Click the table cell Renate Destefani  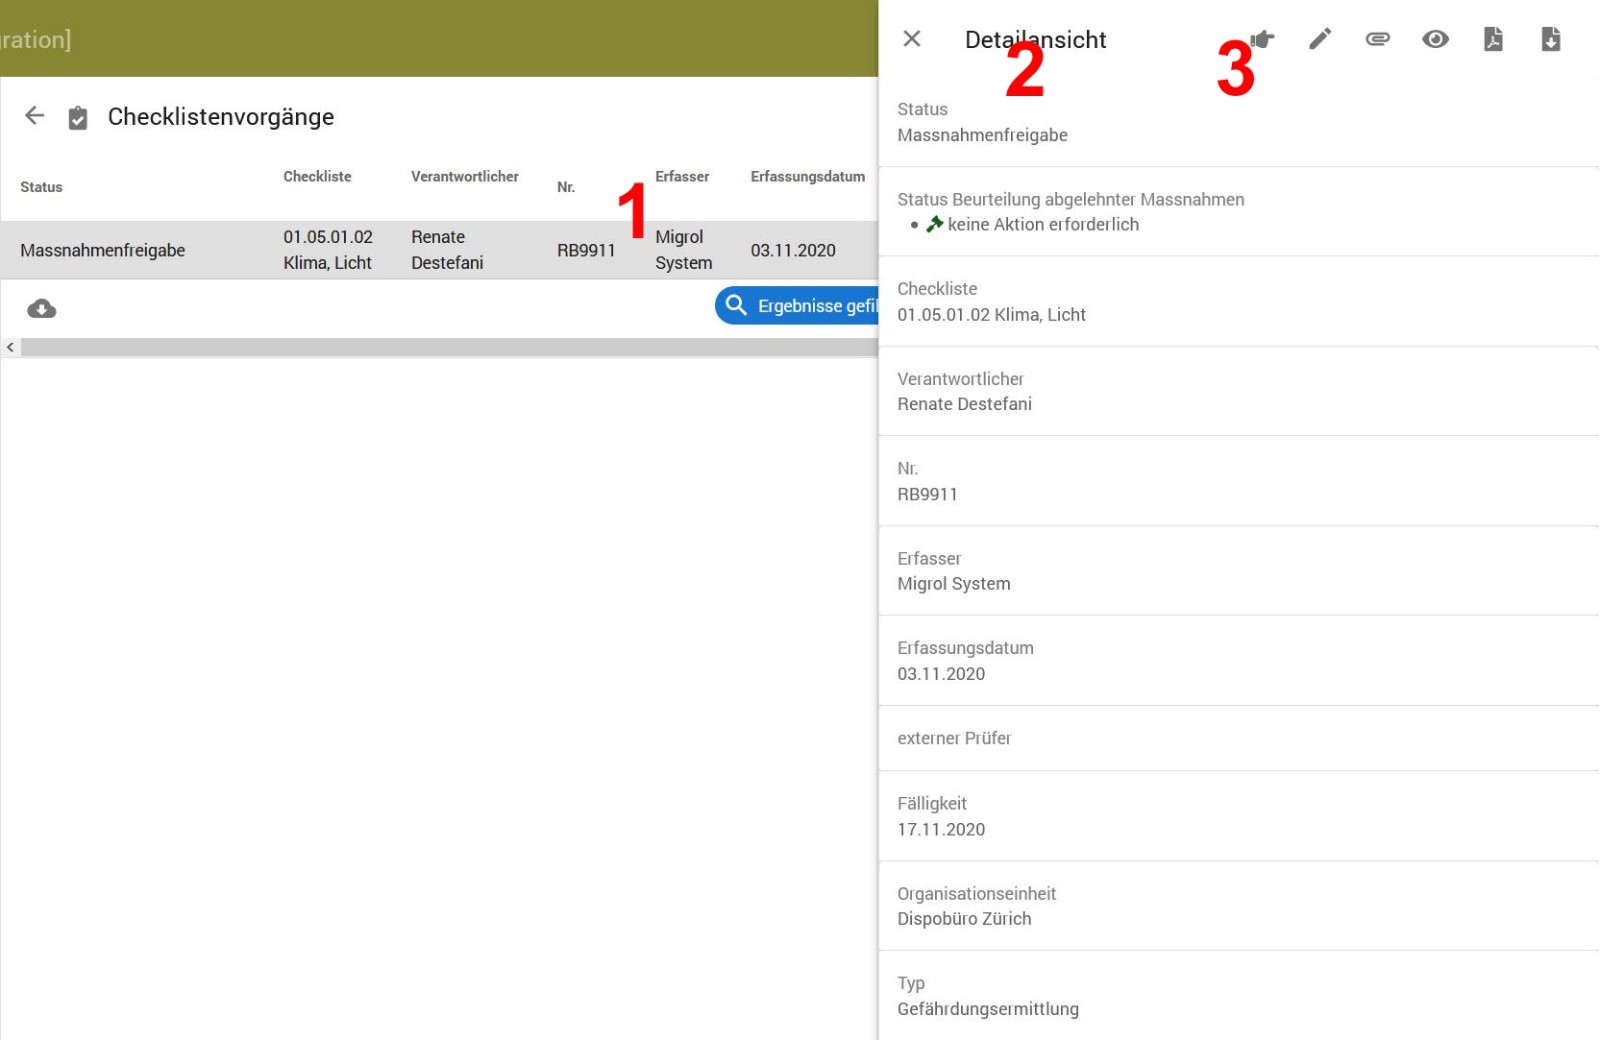(x=447, y=250)
